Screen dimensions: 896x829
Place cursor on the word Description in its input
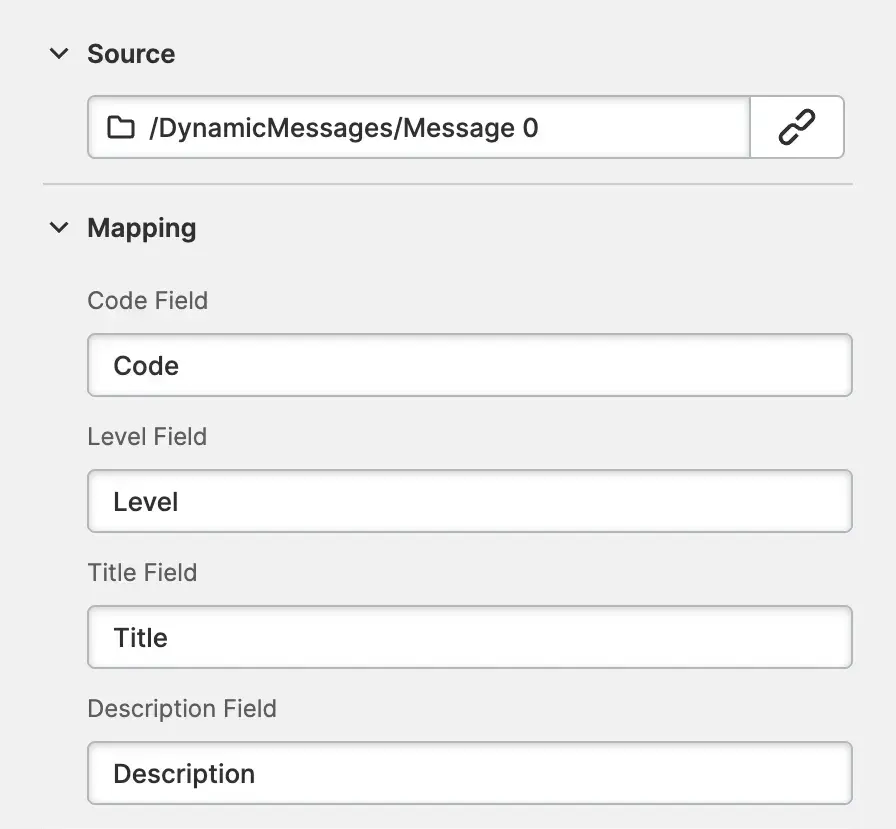(x=184, y=774)
